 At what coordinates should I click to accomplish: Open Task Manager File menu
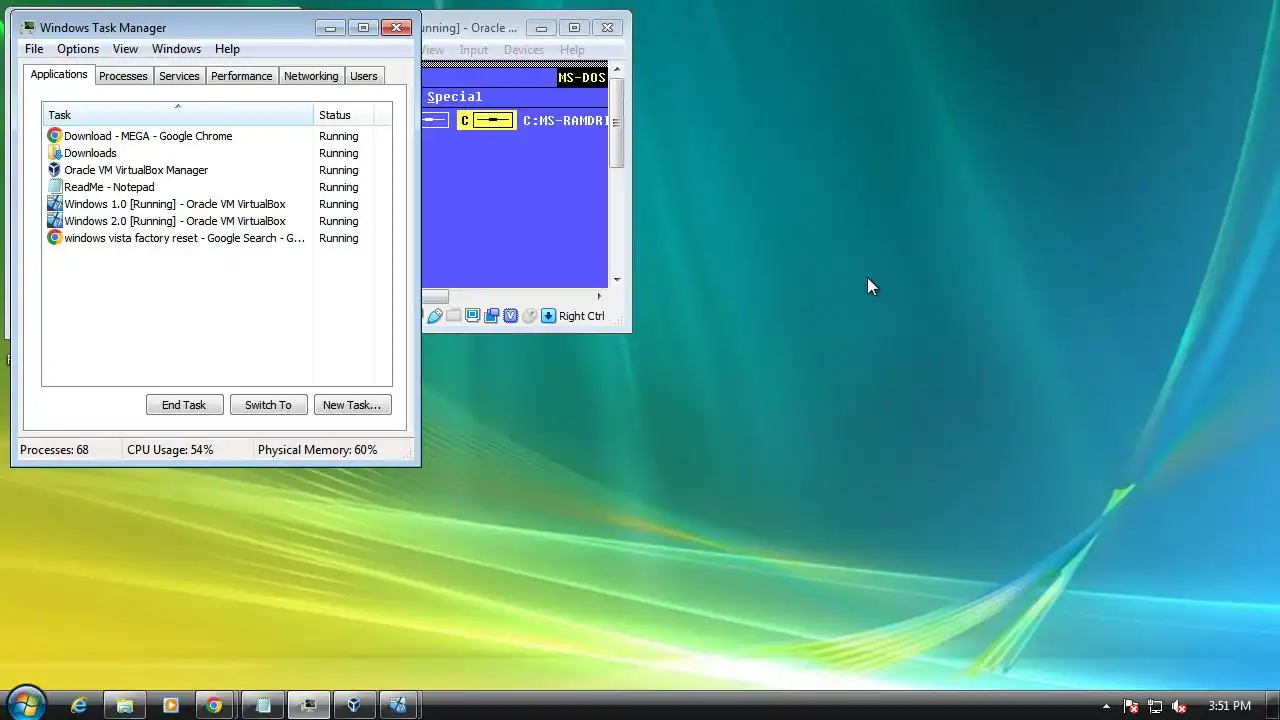[34, 49]
